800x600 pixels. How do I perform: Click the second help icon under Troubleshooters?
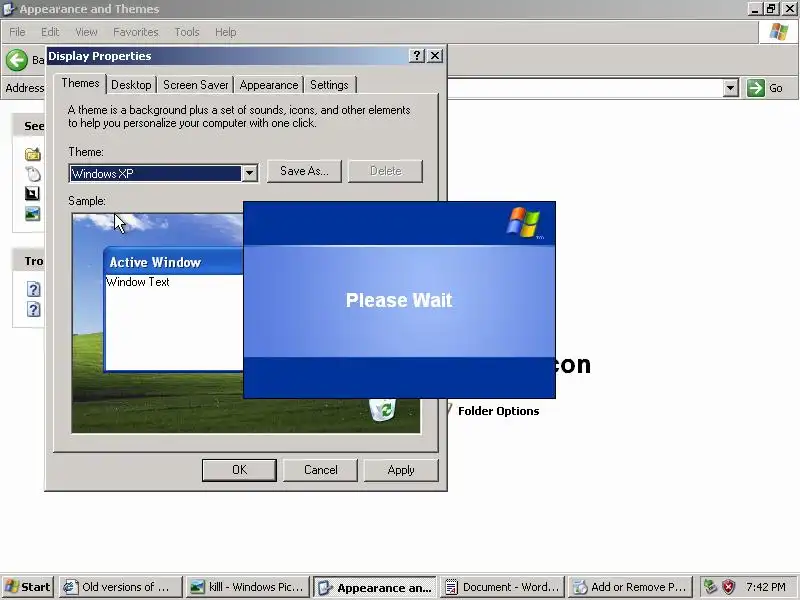tap(34, 309)
